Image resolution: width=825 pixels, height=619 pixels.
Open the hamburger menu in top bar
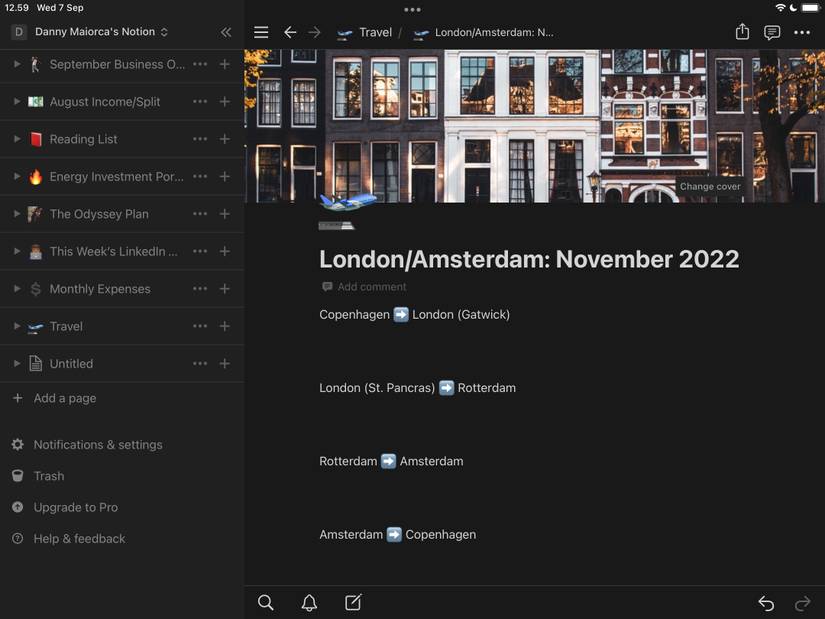pyautogui.click(x=261, y=32)
